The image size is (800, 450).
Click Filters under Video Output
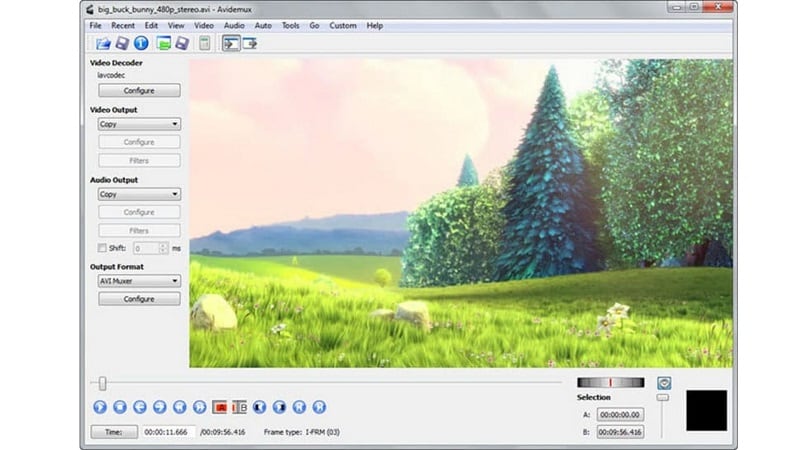(139, 160)
